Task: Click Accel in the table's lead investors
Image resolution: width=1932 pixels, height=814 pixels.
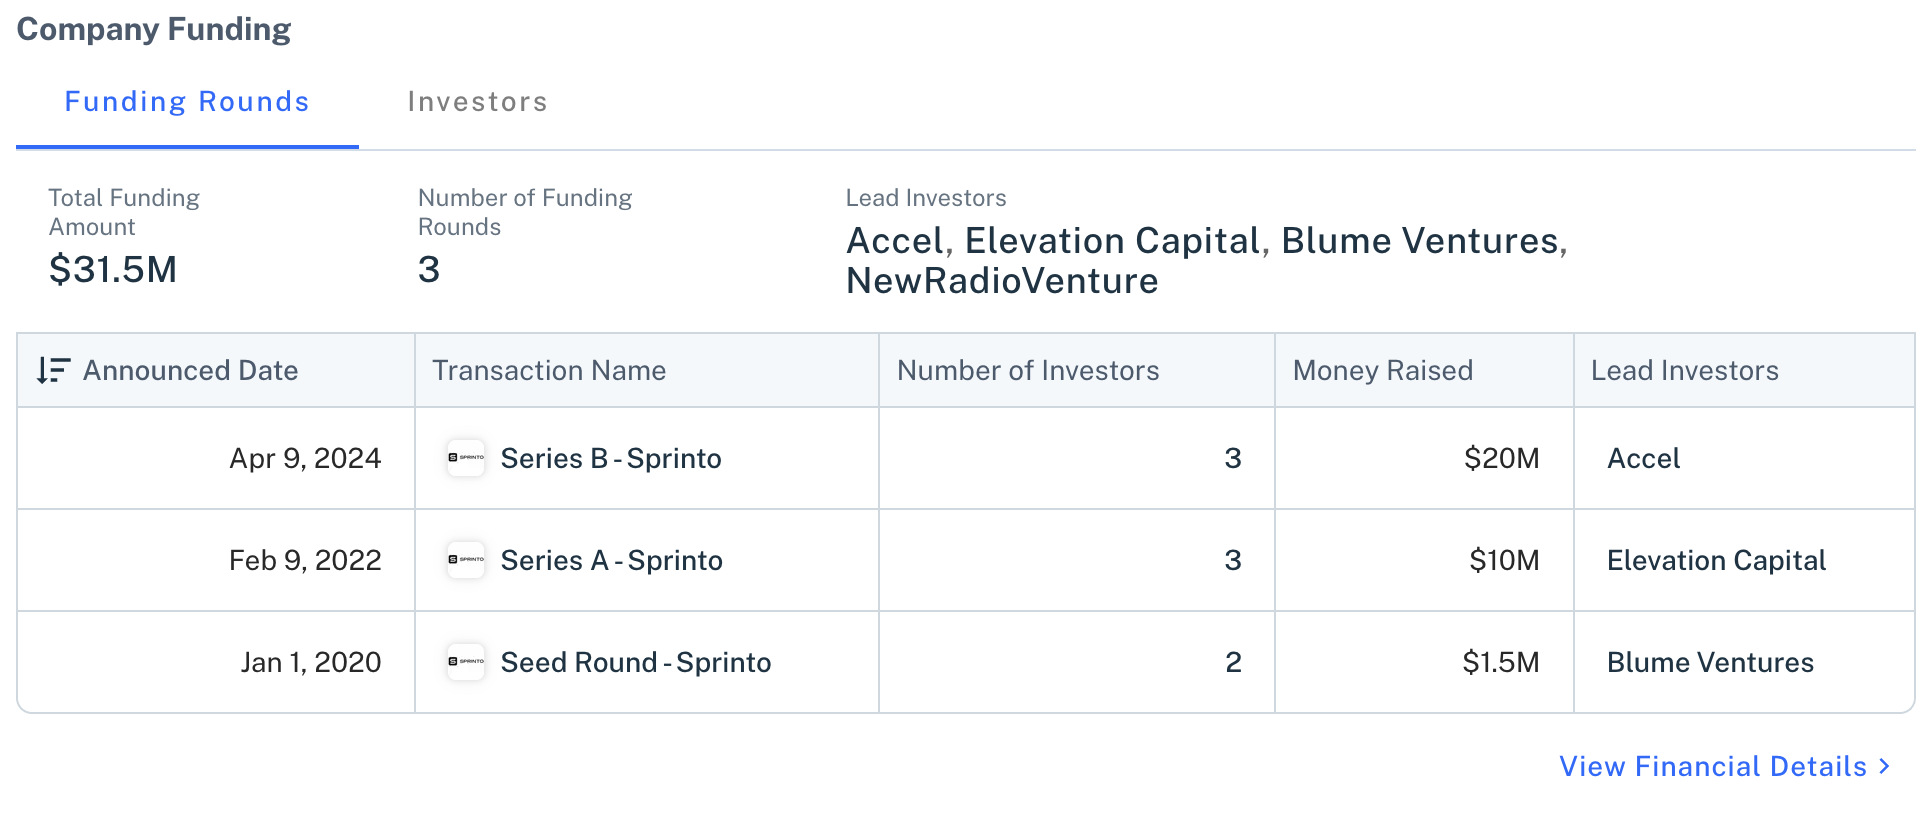Action: click(x=1643, y=458)
